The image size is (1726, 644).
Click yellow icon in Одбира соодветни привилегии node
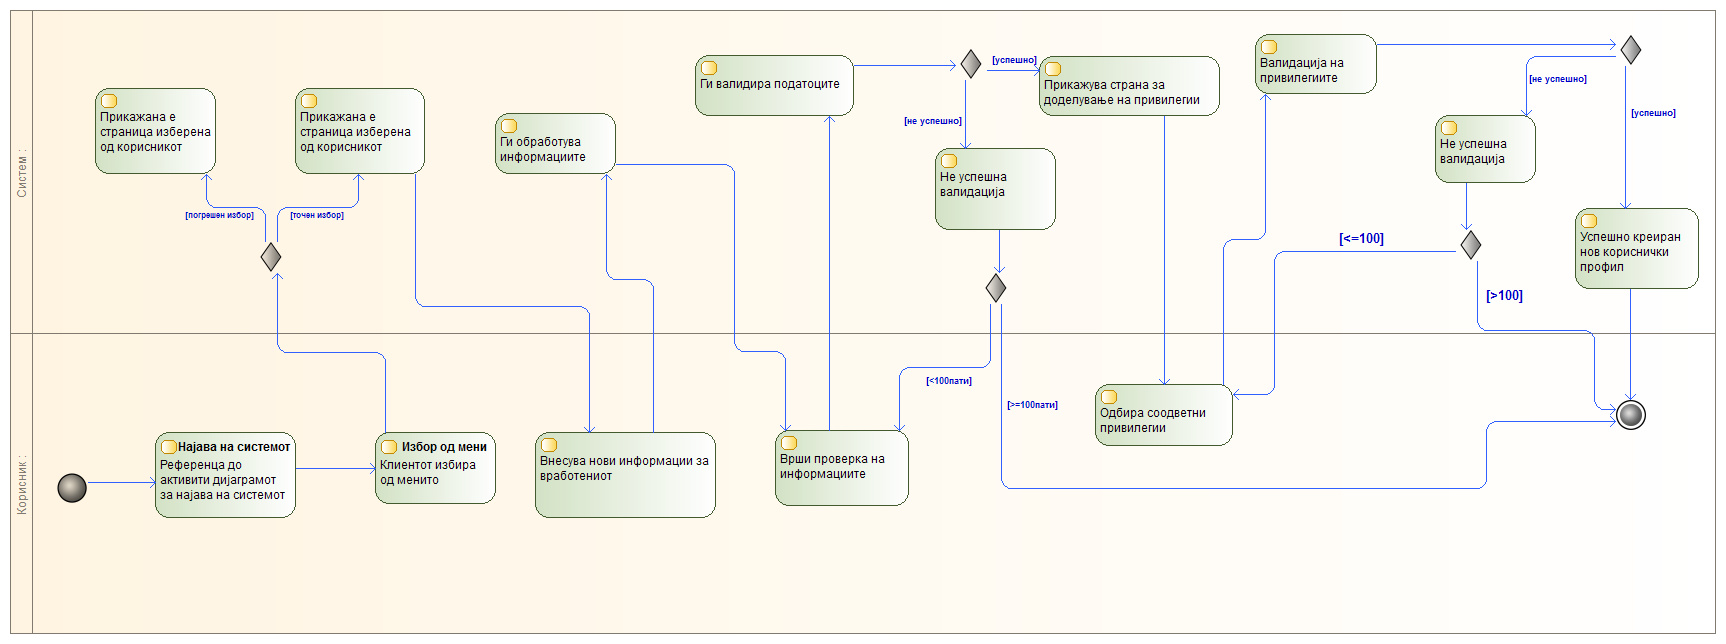pos(1109,397)
